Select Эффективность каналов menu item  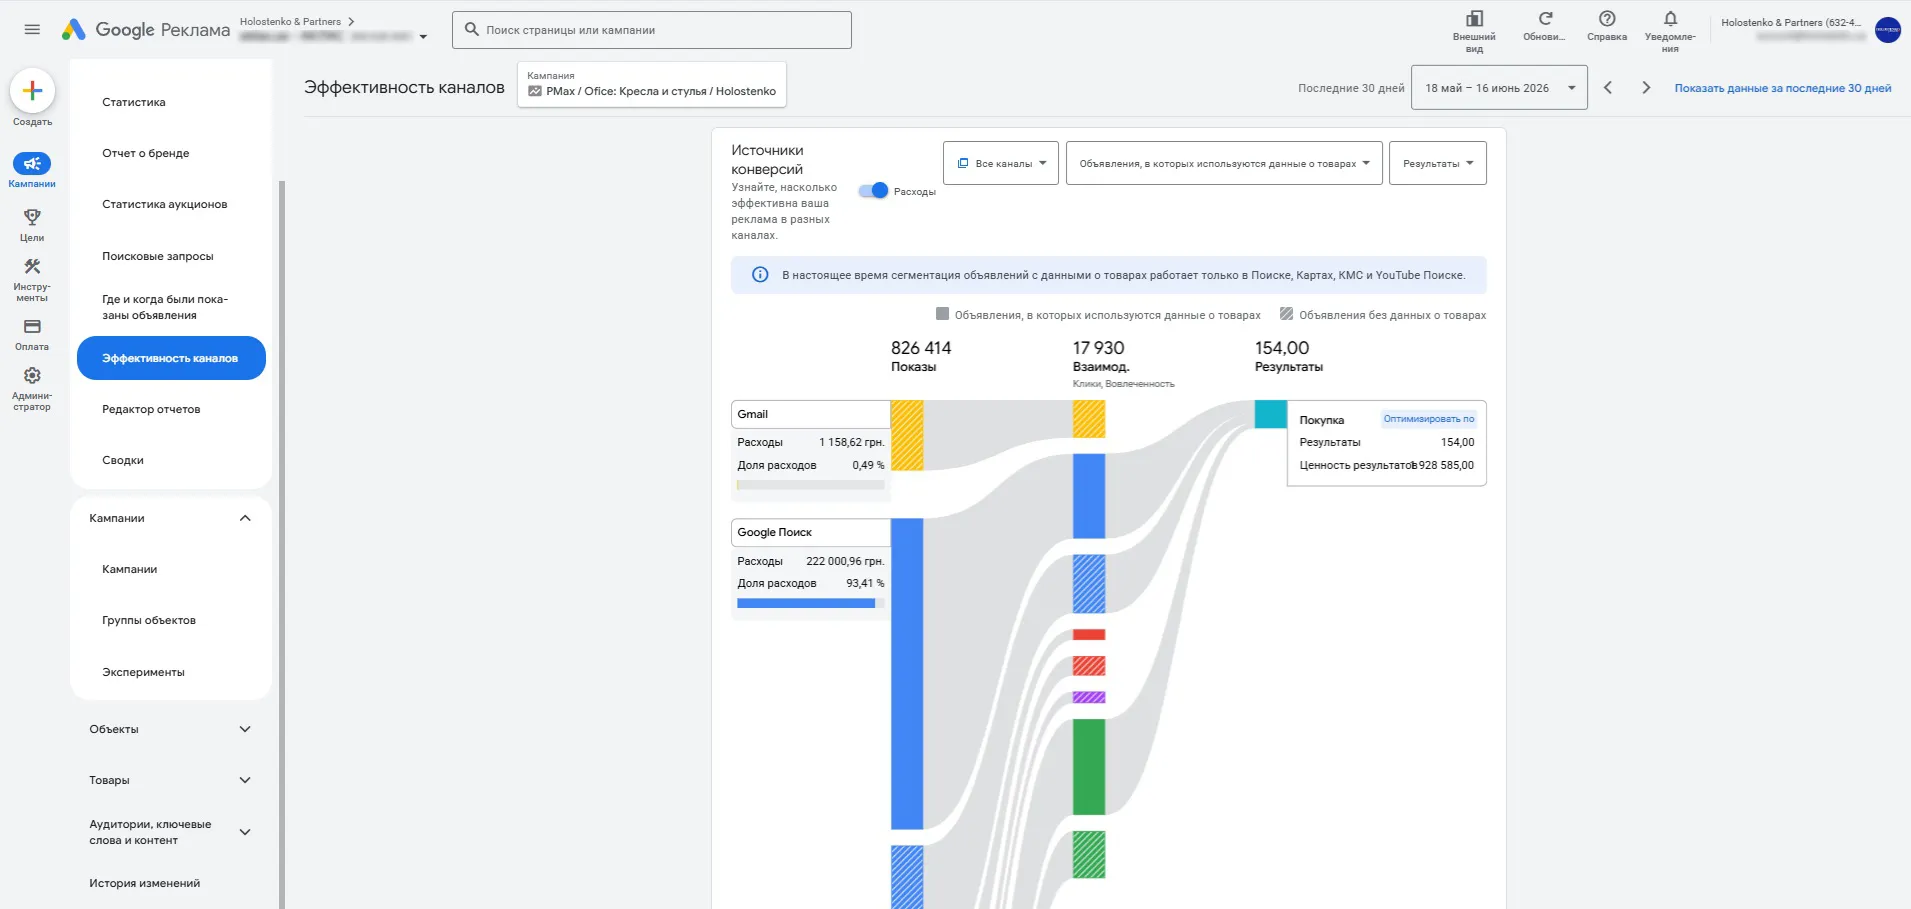[171, 358]
